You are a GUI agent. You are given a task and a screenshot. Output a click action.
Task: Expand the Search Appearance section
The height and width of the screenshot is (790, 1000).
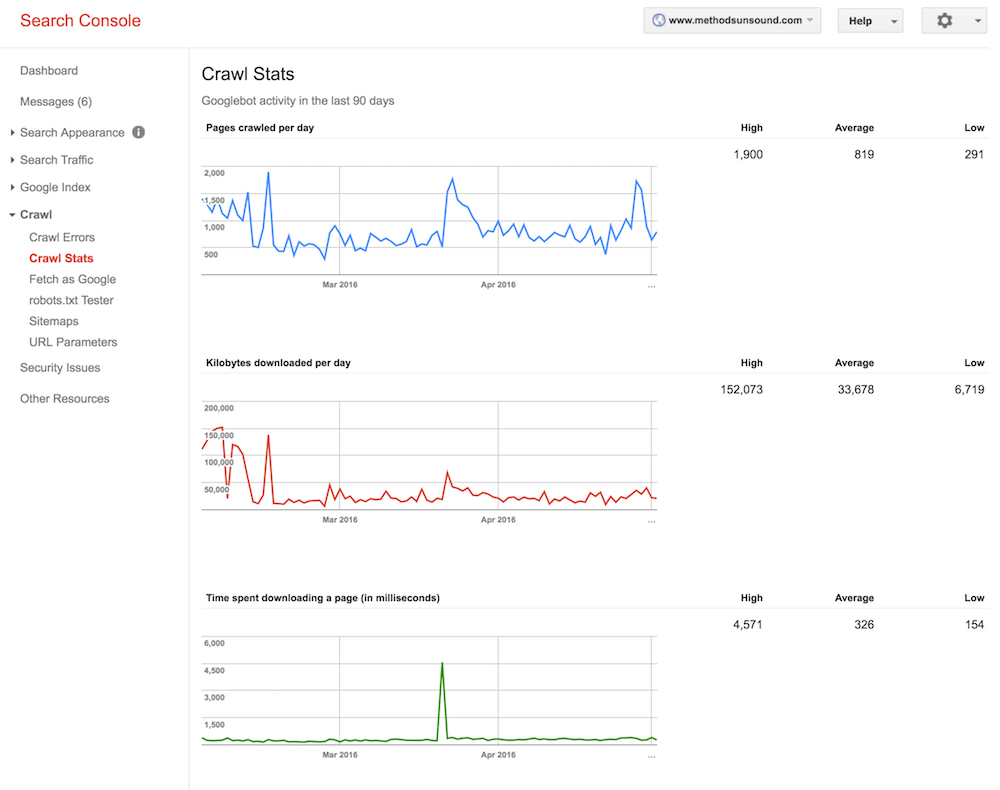pyautogui.click(x=74, y=132)
